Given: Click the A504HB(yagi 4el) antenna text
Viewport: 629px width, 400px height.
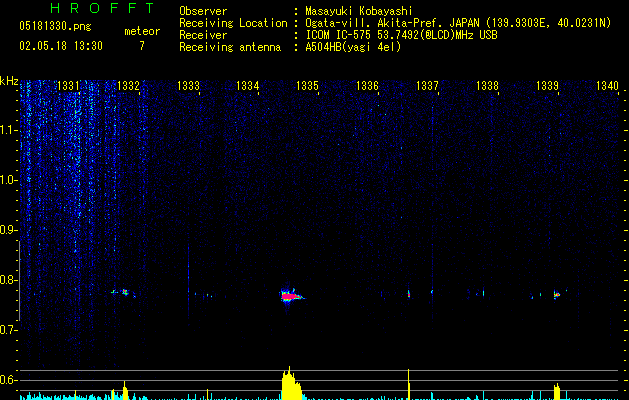Looking at the screenshot, I should pyautogui.click(x=353, y=47).
